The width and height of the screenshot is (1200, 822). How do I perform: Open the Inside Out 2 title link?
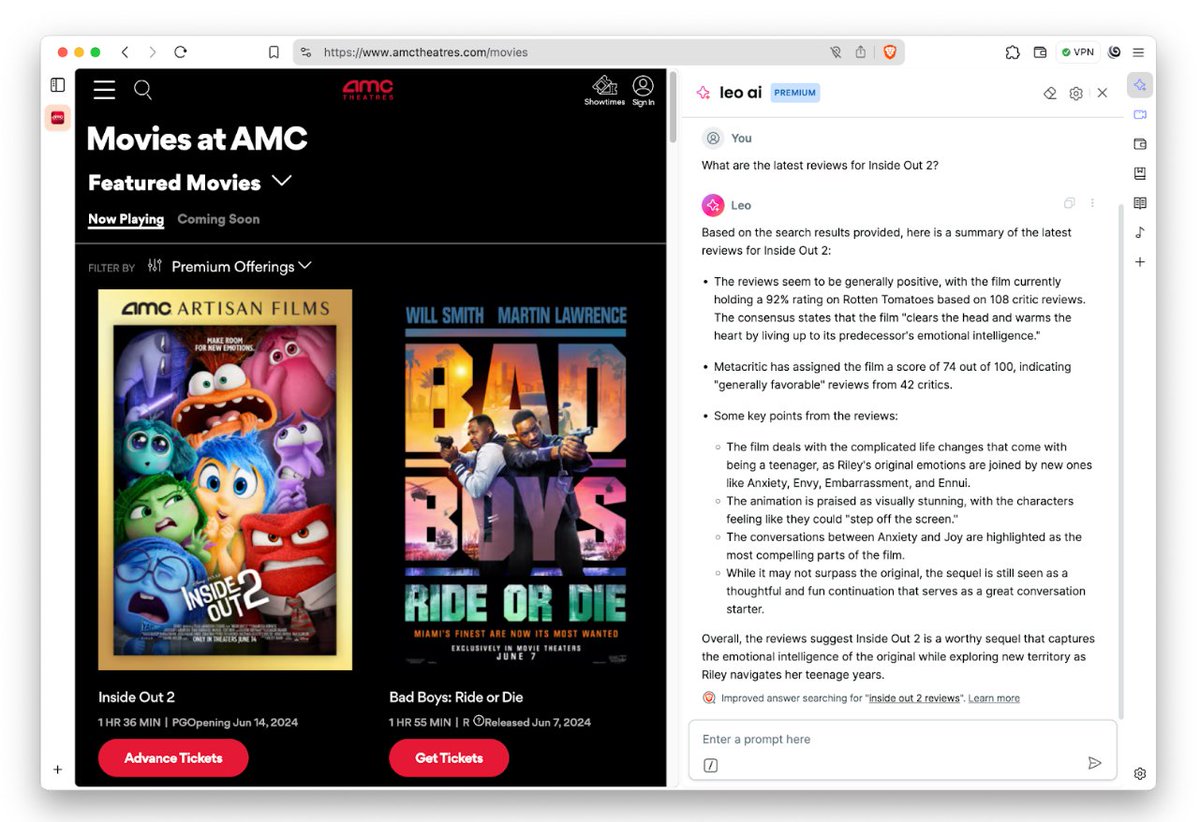pyautogui.click(x=136, y=697)
